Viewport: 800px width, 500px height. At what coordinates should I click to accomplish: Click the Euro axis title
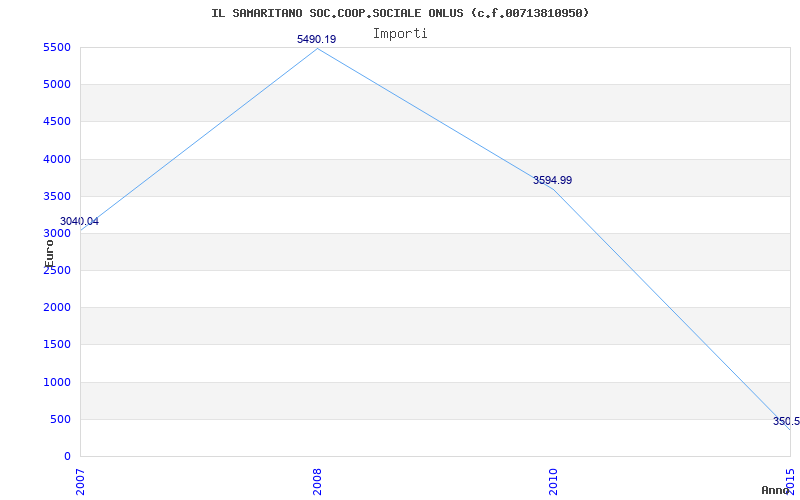[x=49, y=254]
